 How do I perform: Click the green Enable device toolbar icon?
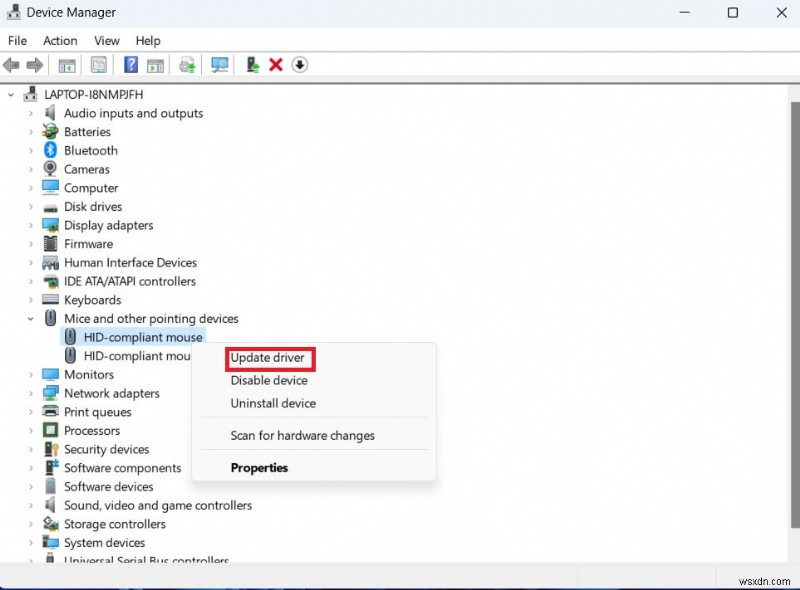[253, 65]
